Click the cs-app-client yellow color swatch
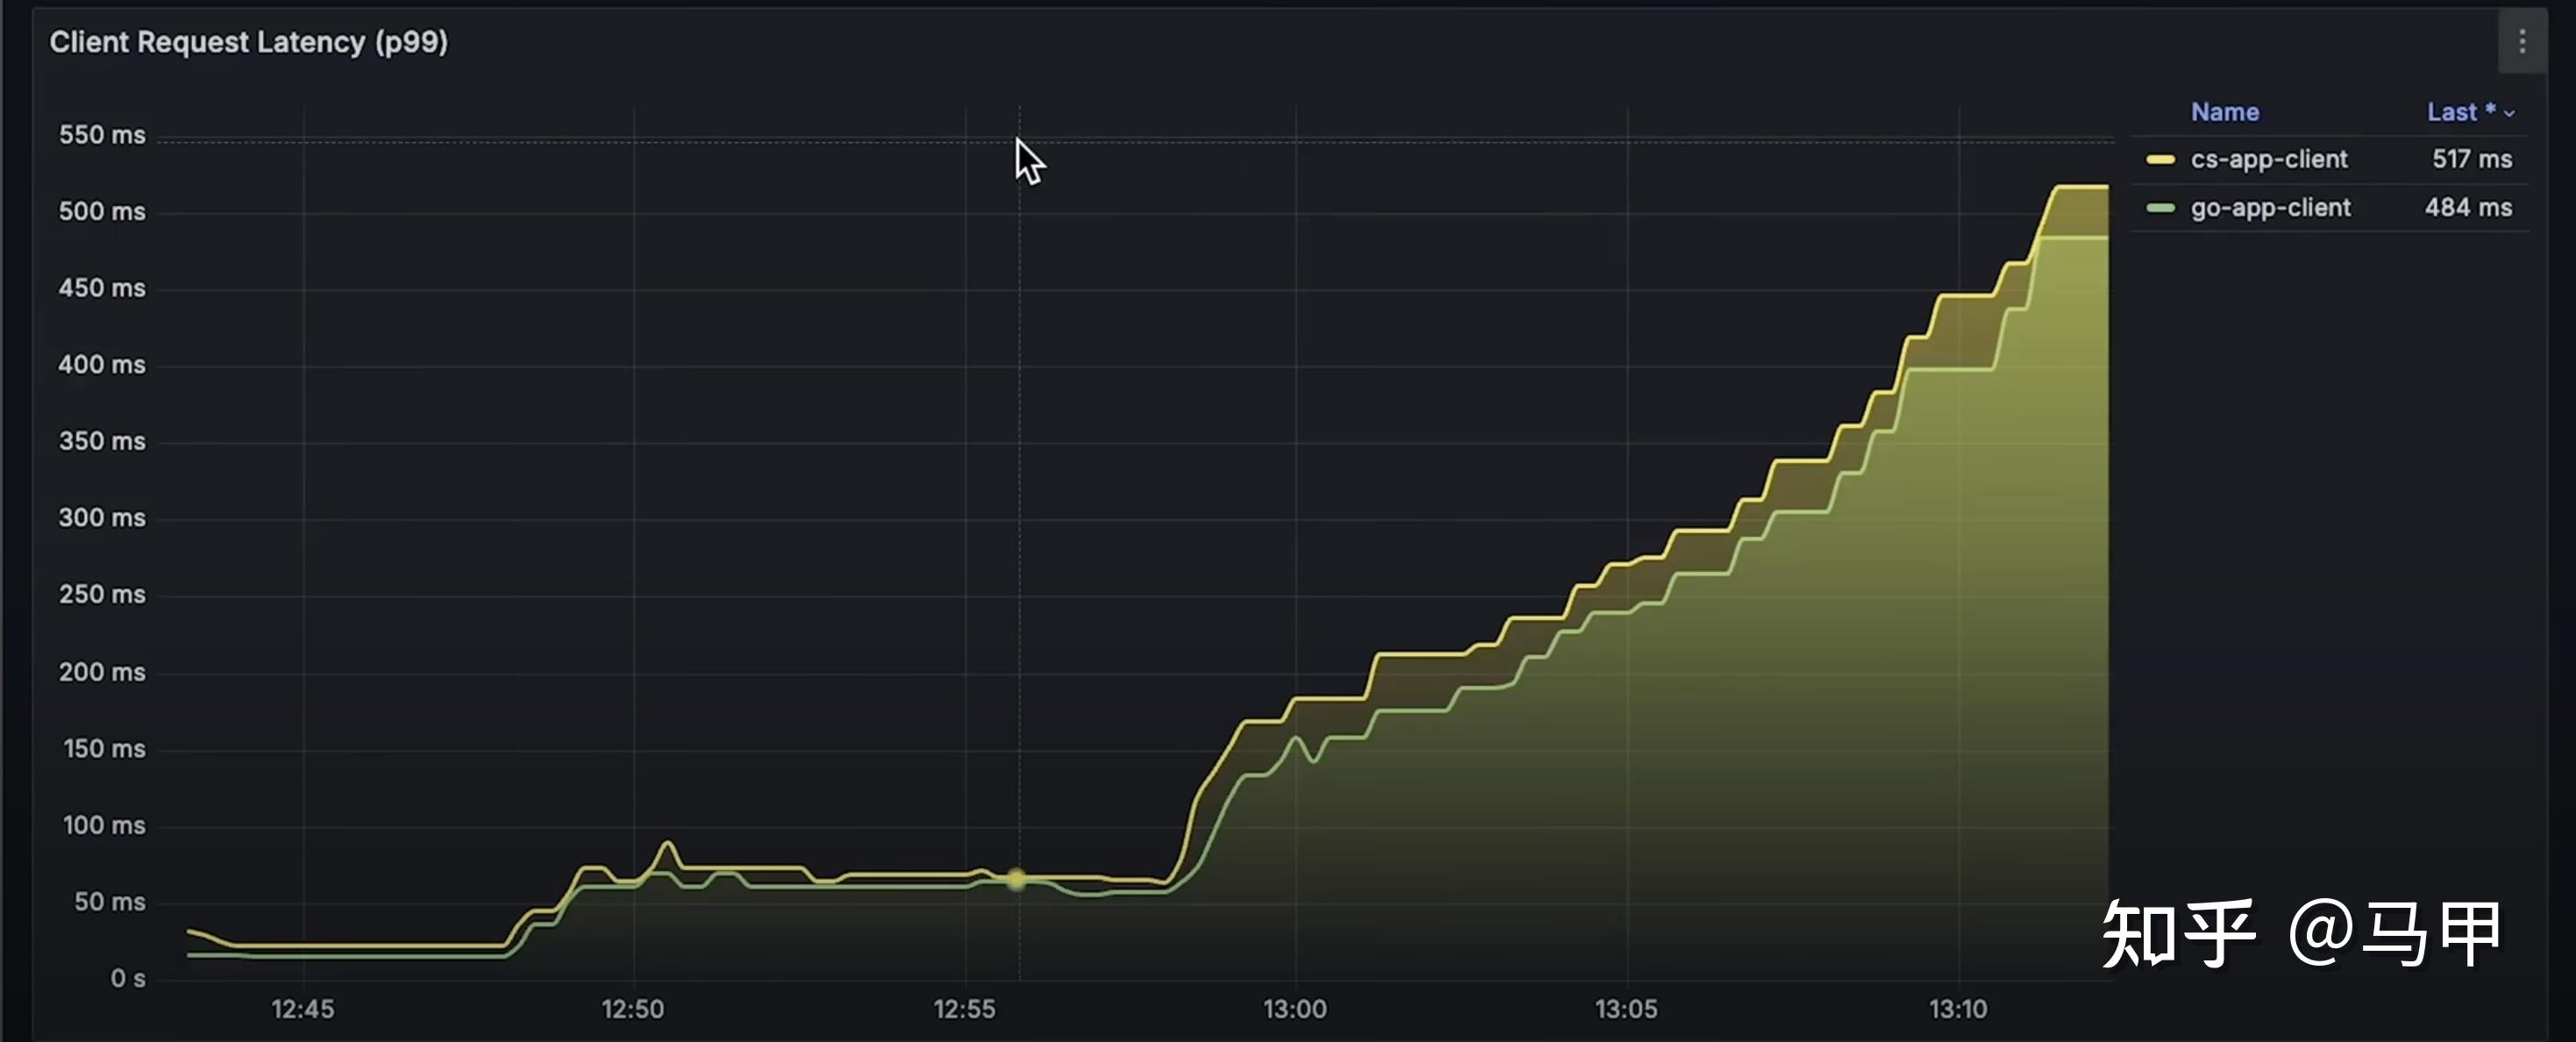Image resolution: width=2576 pixels, height=1042 pixels. (2160, 160)
